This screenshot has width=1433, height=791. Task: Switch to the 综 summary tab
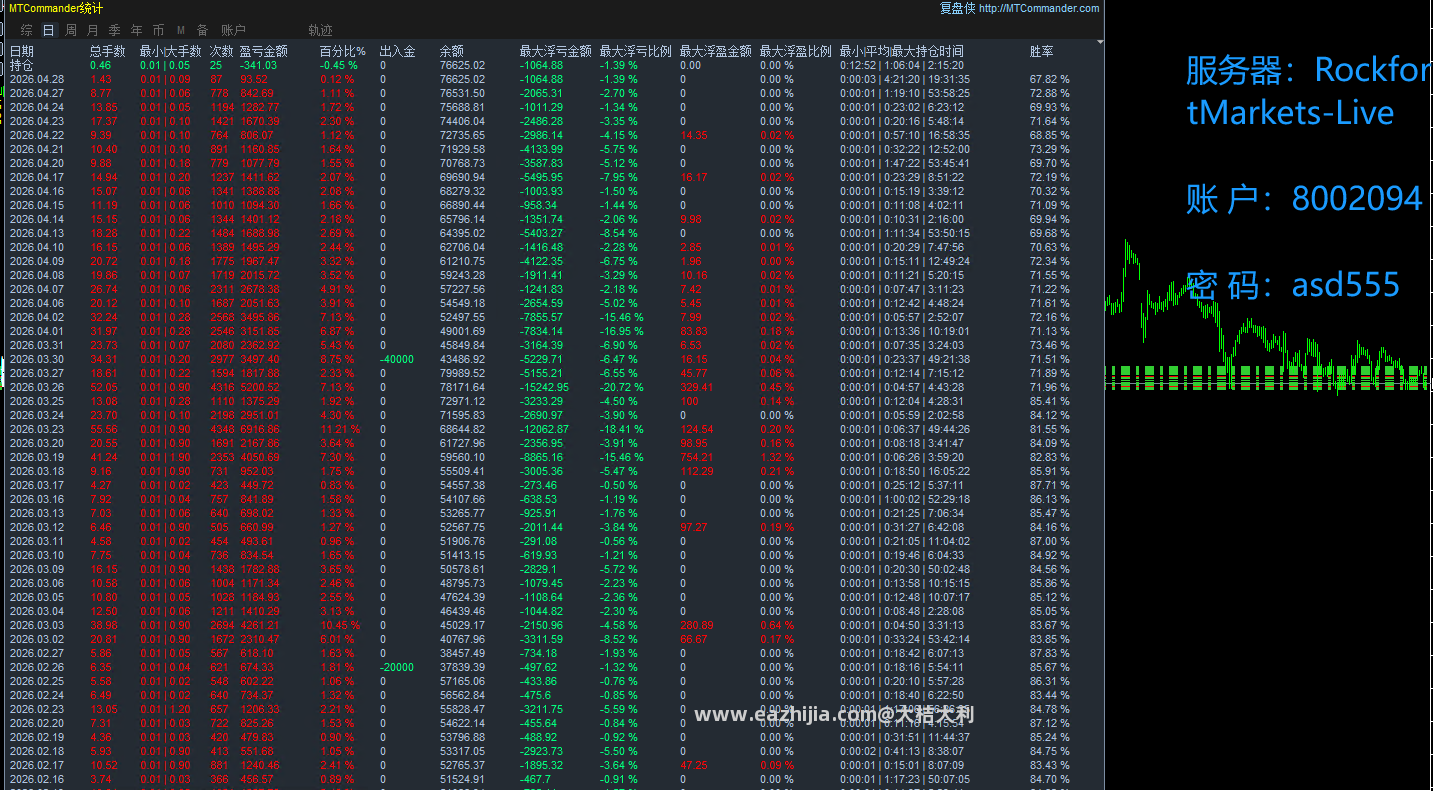tap(27, 31)
